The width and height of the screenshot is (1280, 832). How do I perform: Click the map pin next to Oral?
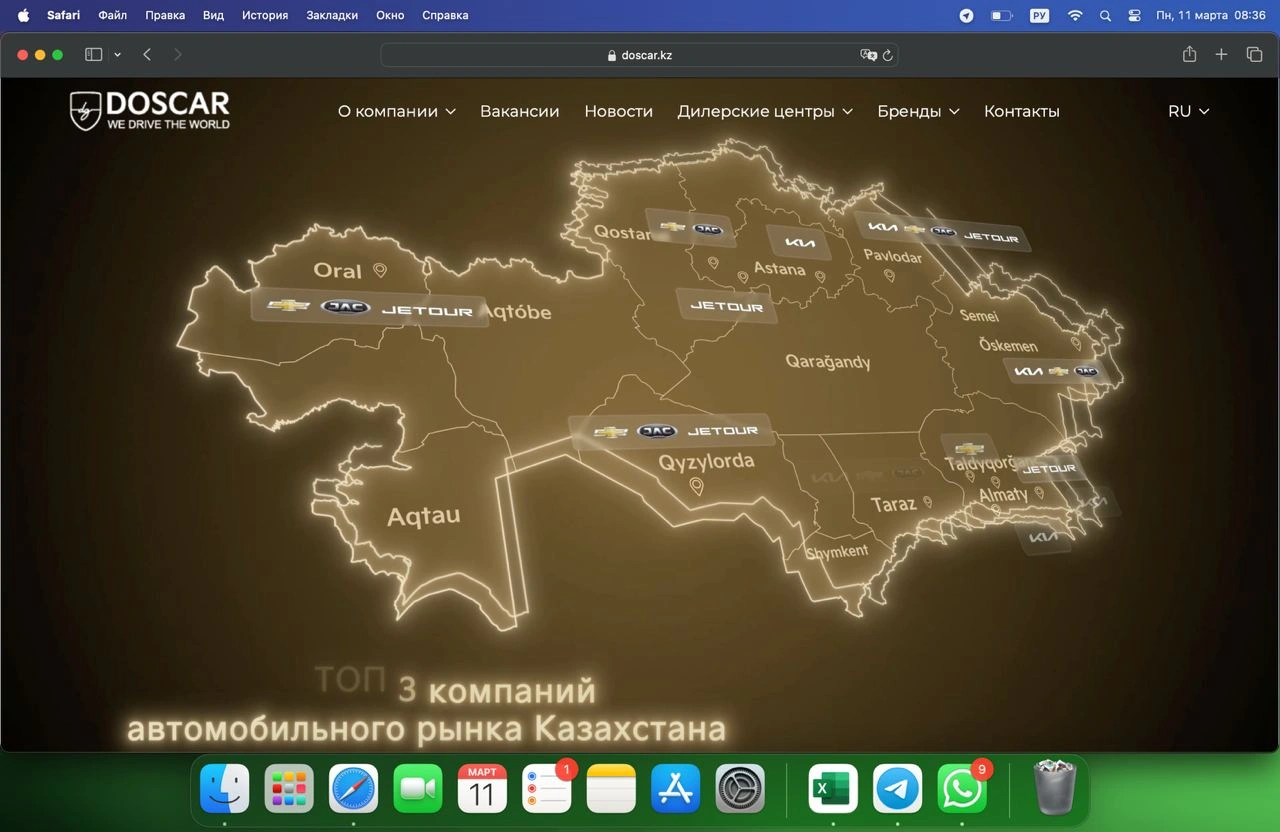pos(380,270)
